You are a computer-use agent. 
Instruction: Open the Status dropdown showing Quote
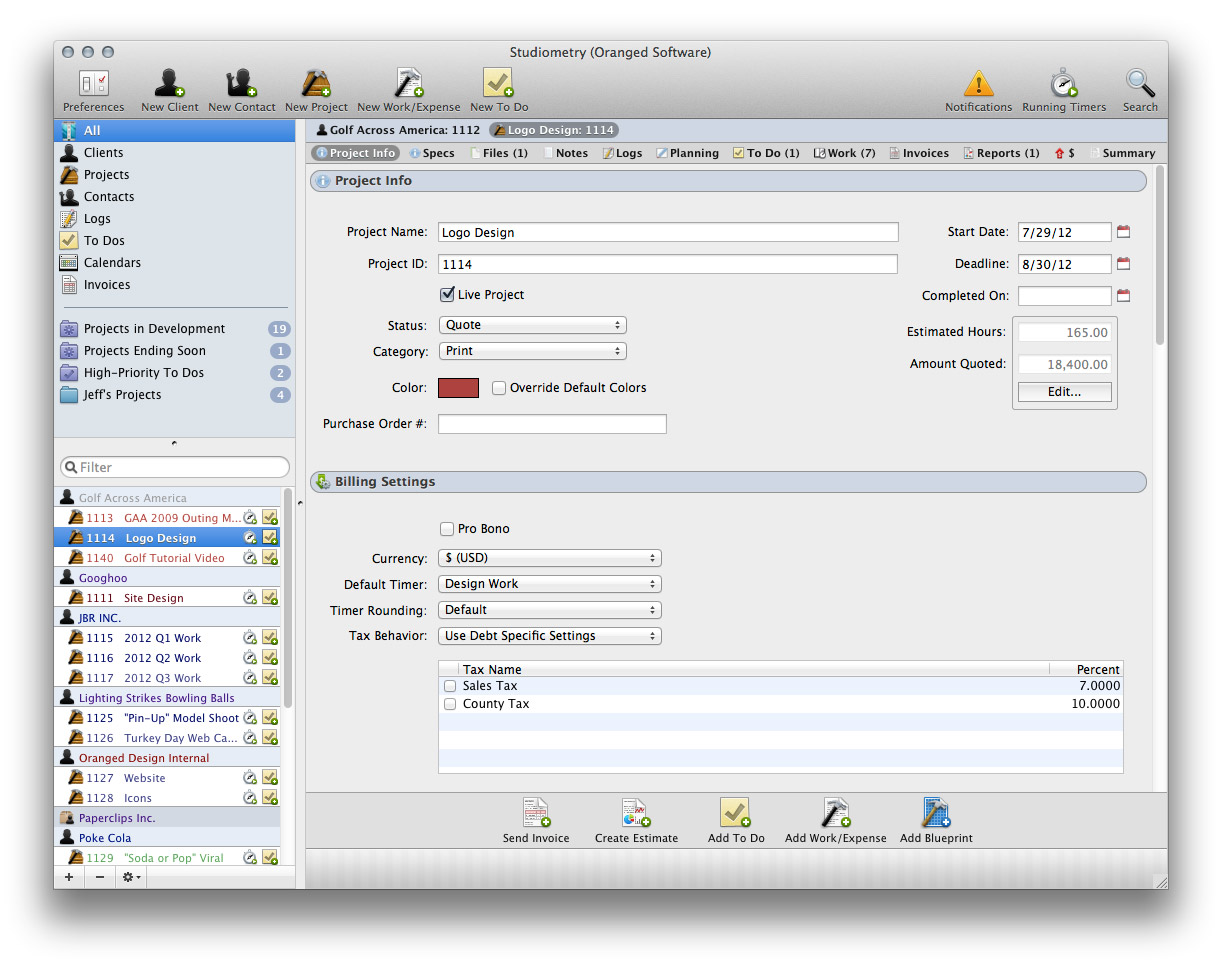click(532, 325)
